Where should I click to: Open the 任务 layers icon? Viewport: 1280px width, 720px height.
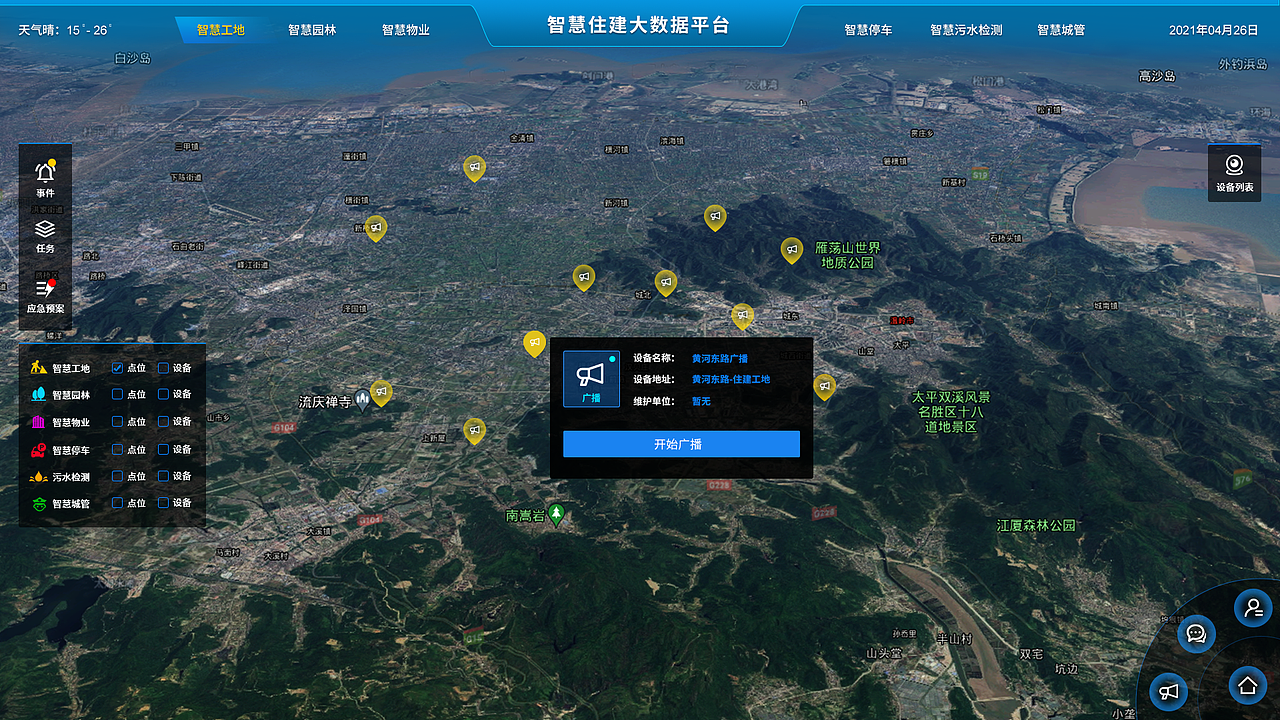click(45, 228)
